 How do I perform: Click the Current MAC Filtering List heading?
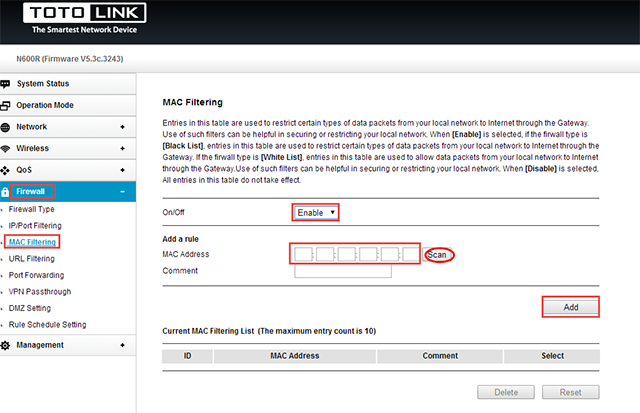click(x=269, y=331)
